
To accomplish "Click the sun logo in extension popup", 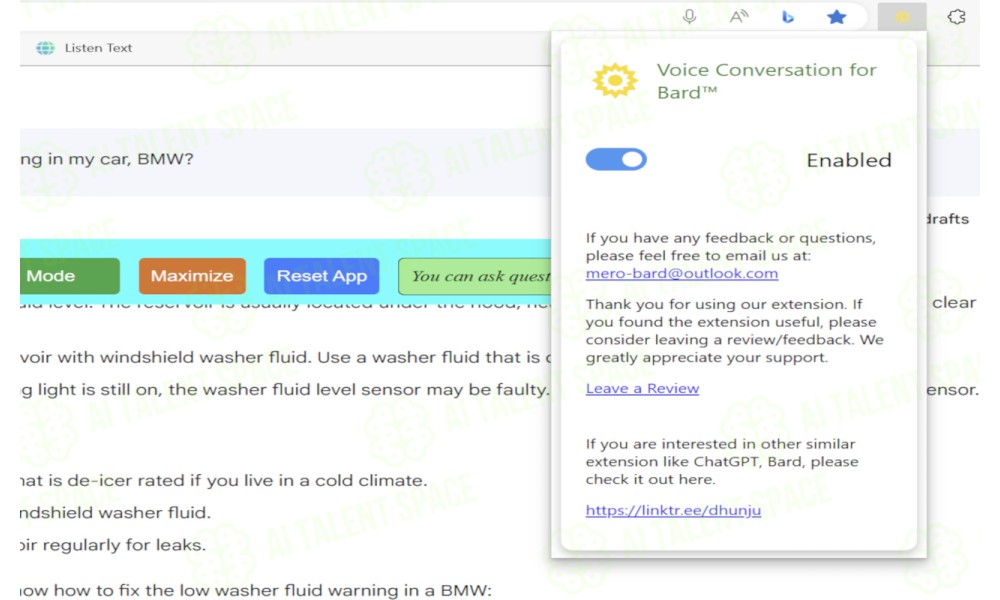I will coord(615,80).
